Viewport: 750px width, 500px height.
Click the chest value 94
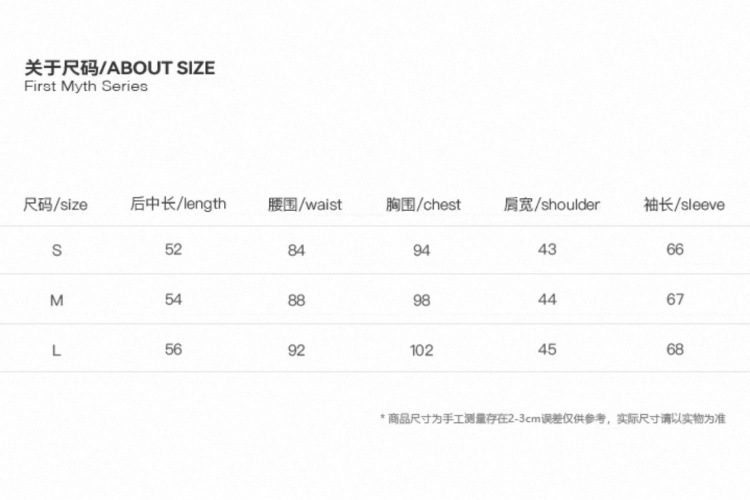click(x=422, y=250)
